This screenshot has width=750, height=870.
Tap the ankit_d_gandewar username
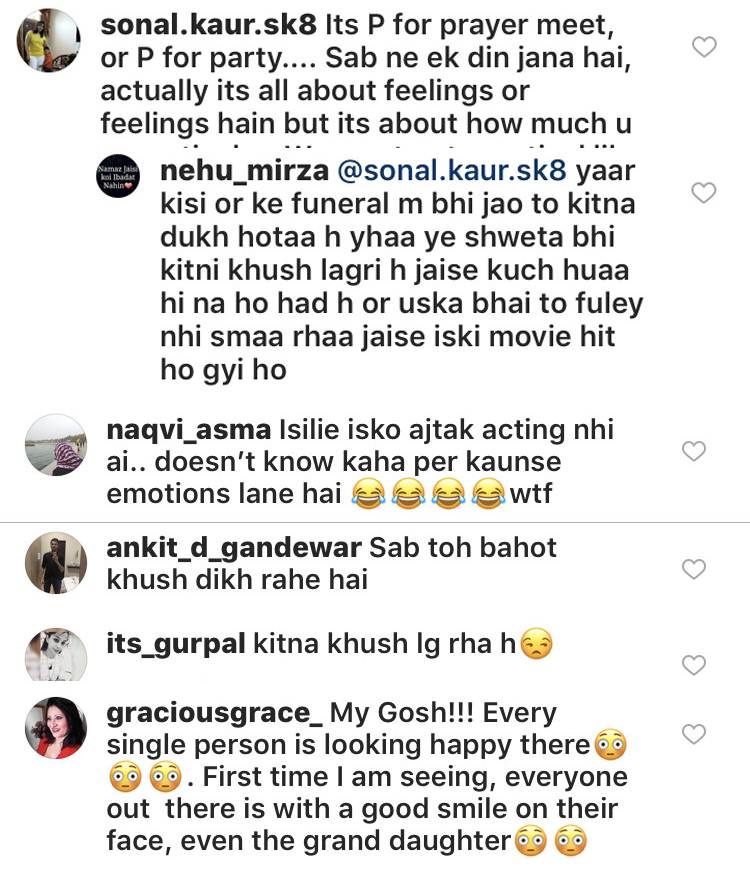[x=233, y=548]
